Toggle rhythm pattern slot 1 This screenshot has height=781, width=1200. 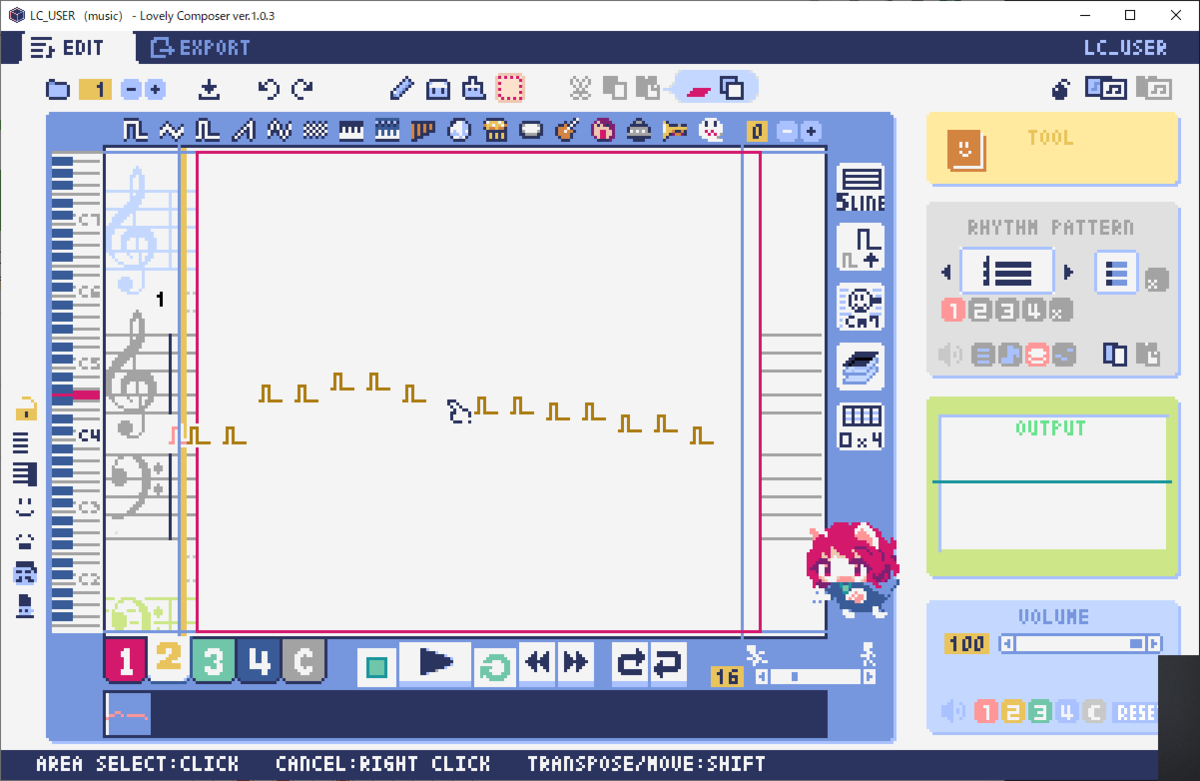pos(952,311)
